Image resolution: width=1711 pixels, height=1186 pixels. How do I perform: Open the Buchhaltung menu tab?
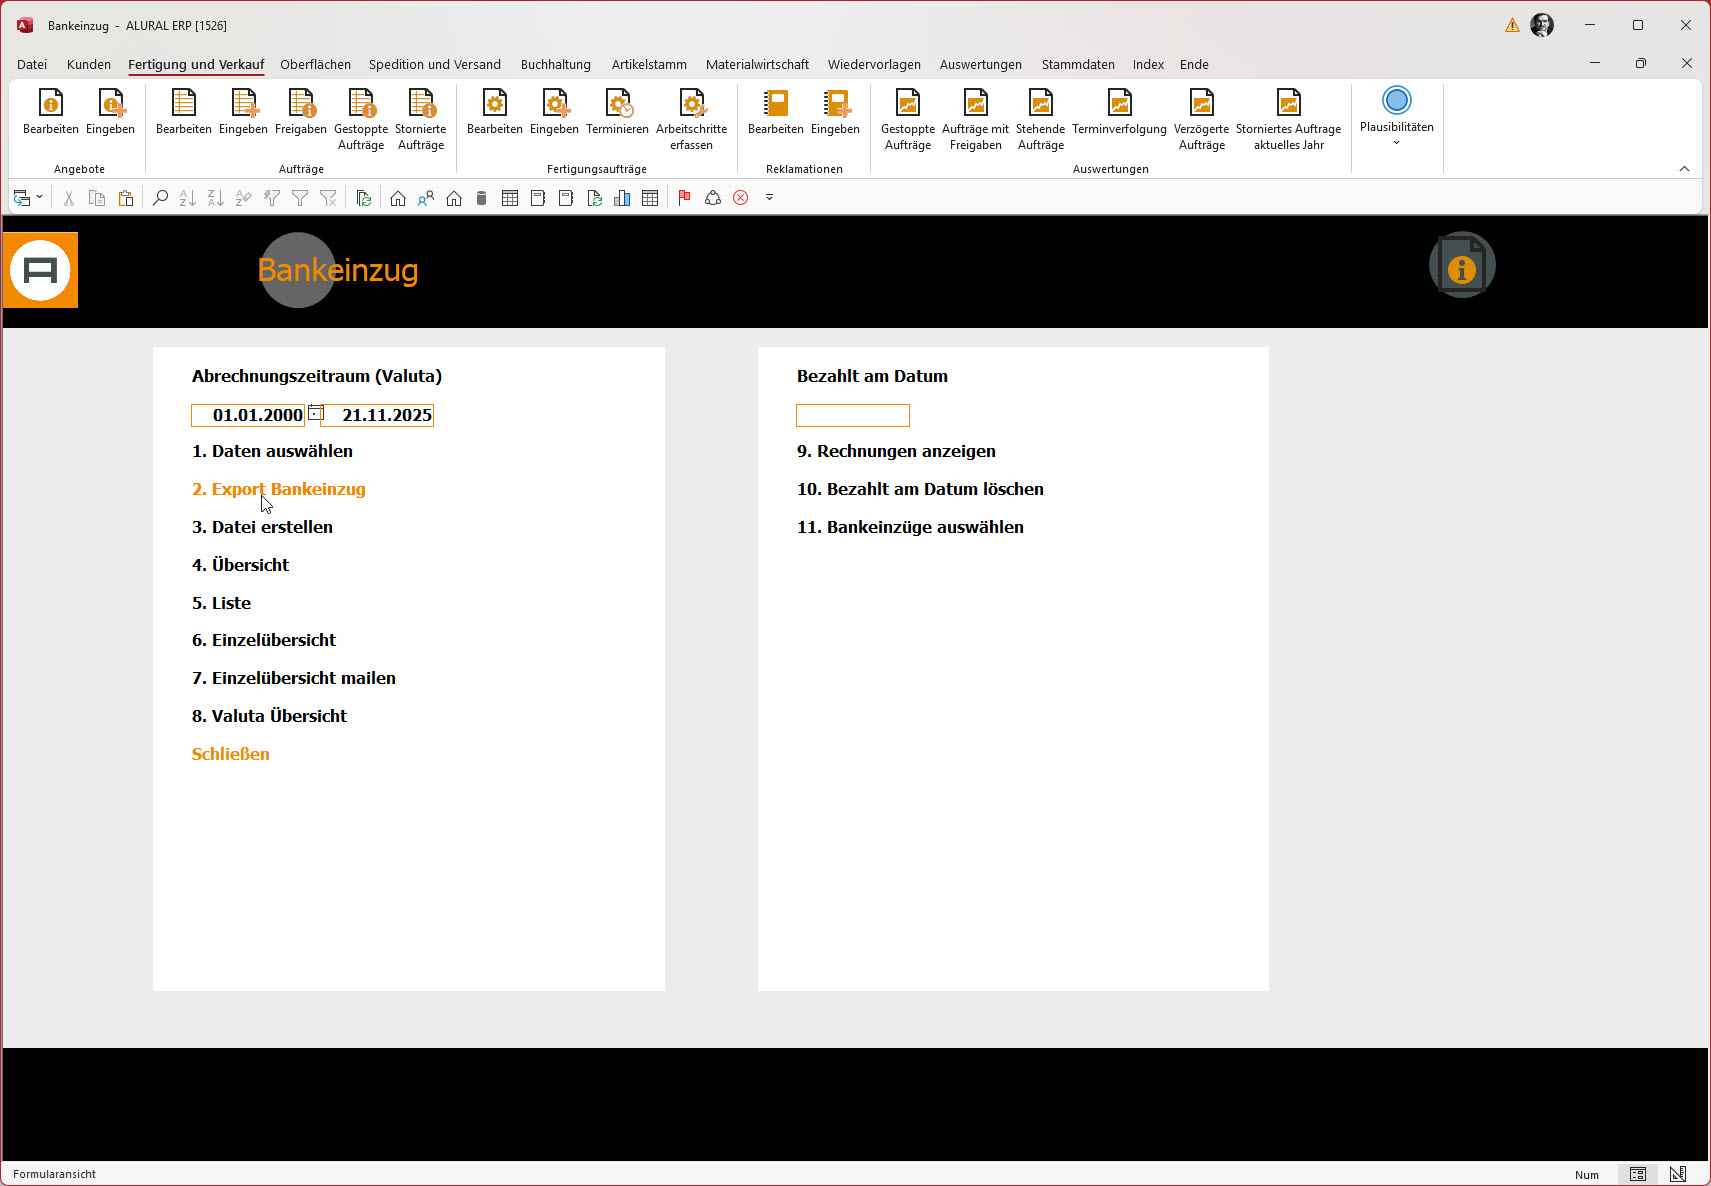(x=555, y=65)
